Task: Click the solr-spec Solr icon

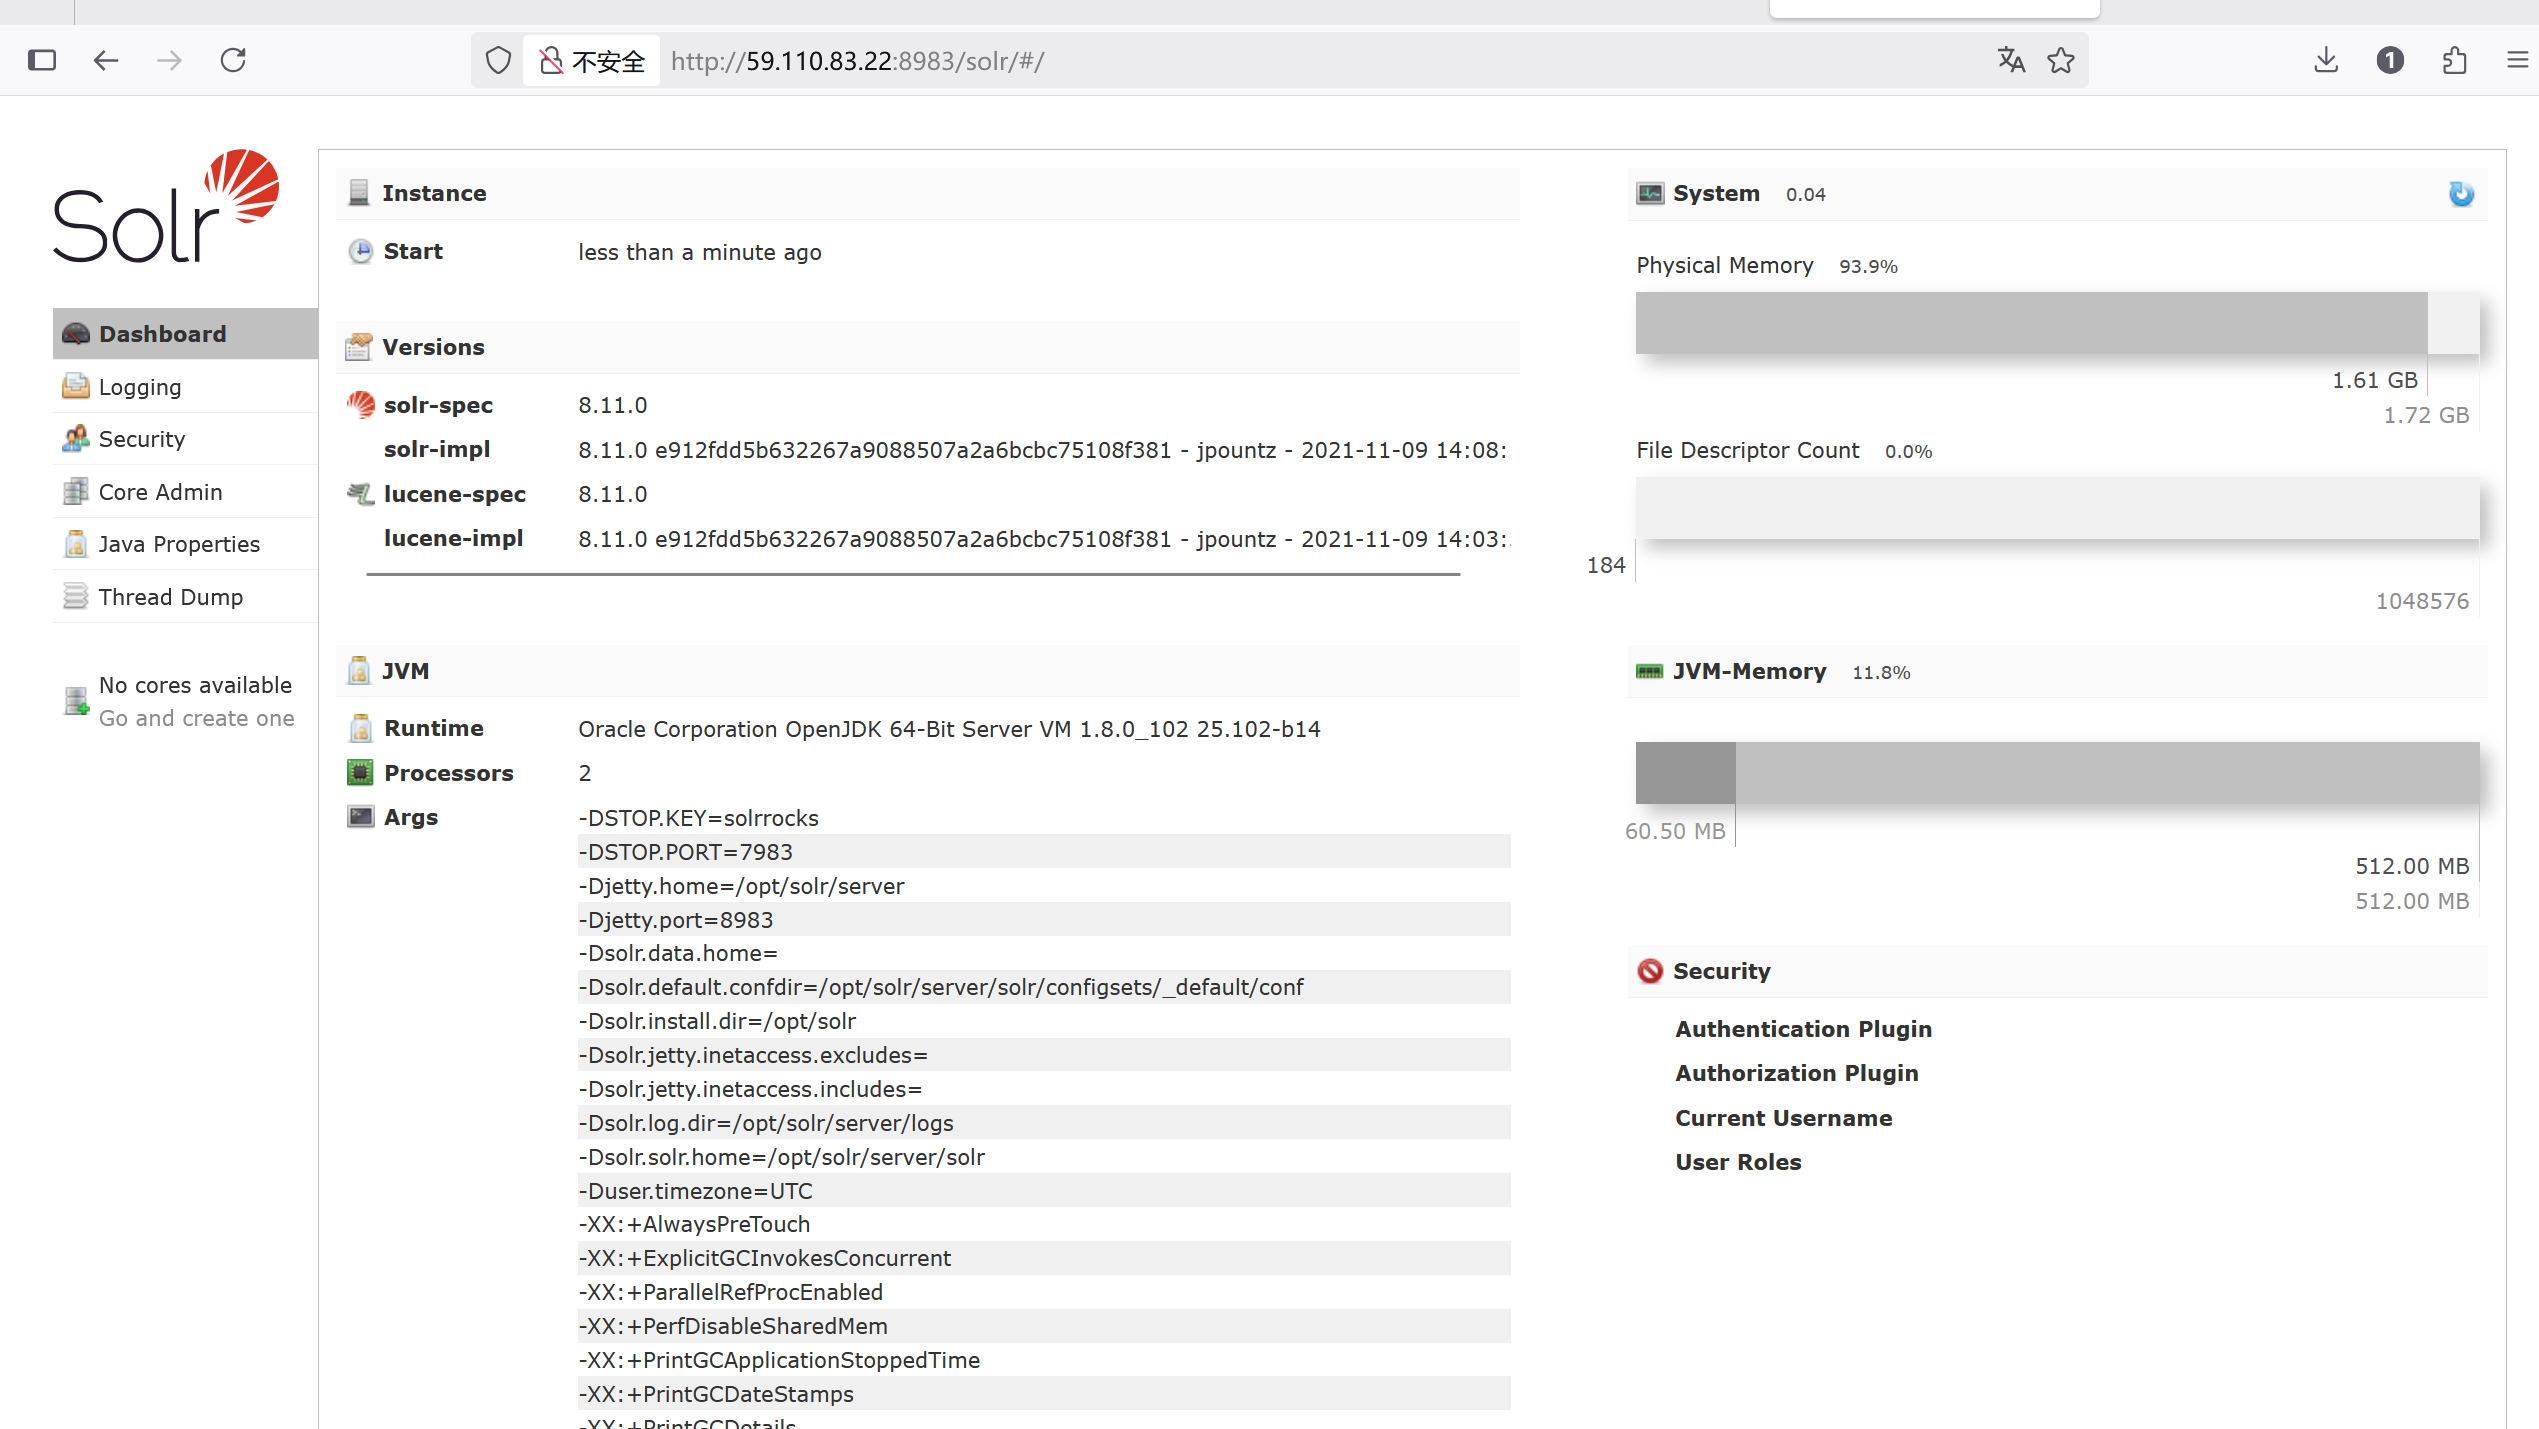Action: click(360, 405)
